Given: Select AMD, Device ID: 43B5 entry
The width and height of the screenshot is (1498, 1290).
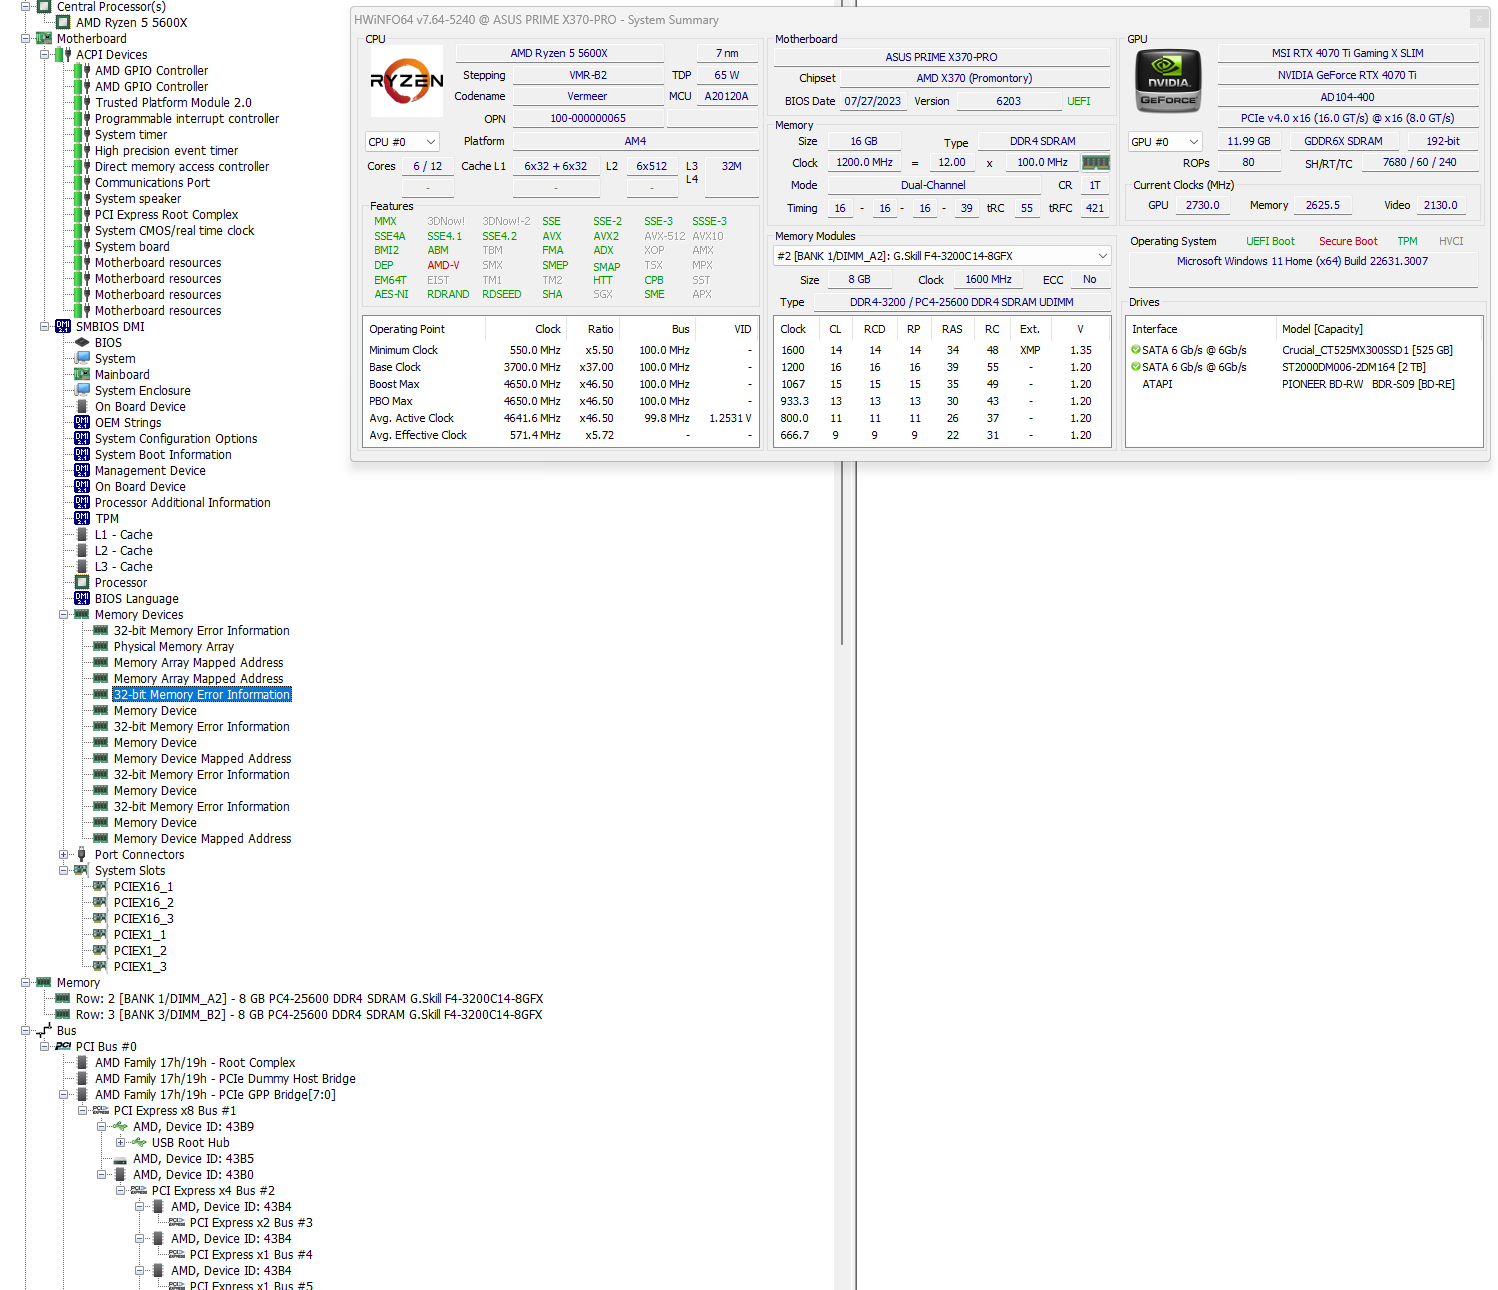Looking at the screenshot, I should tap(193, 1158).
